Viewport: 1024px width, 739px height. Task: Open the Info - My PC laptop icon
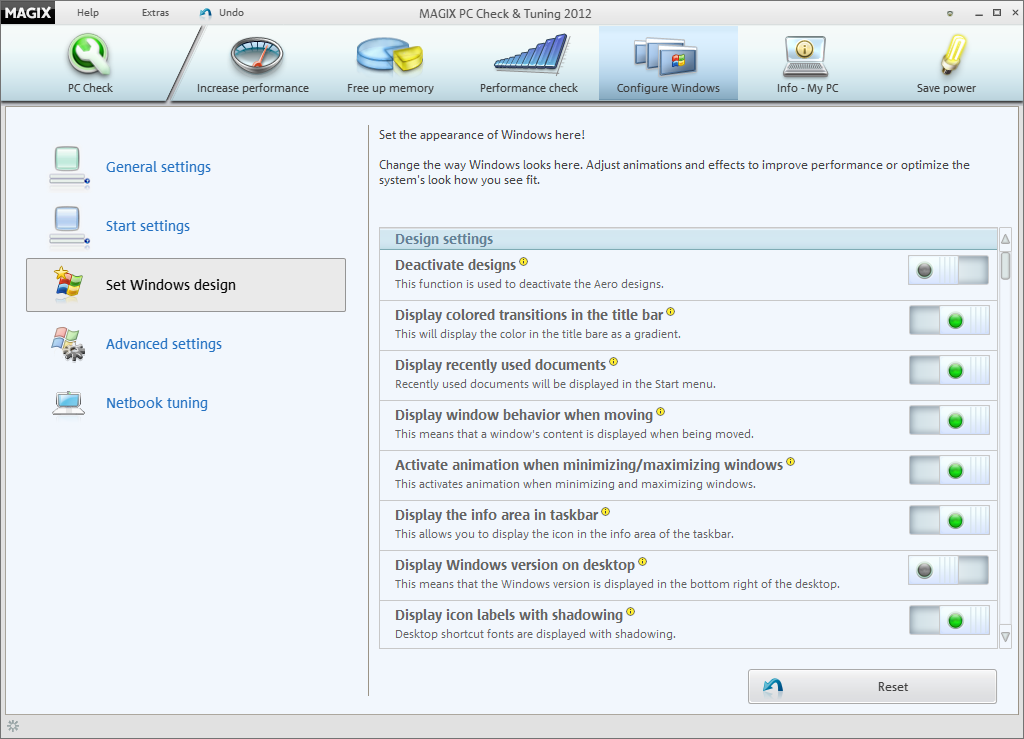point(805,56)
